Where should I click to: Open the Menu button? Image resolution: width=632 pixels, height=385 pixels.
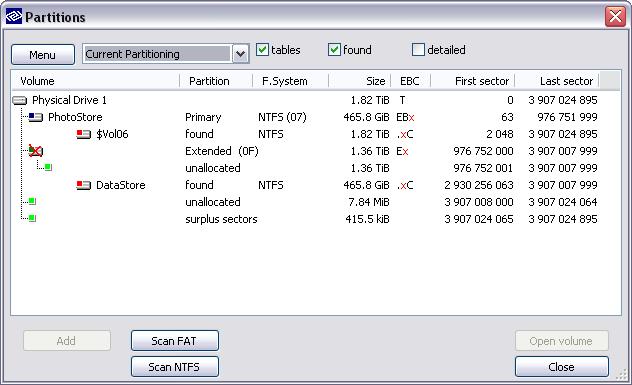43,54
